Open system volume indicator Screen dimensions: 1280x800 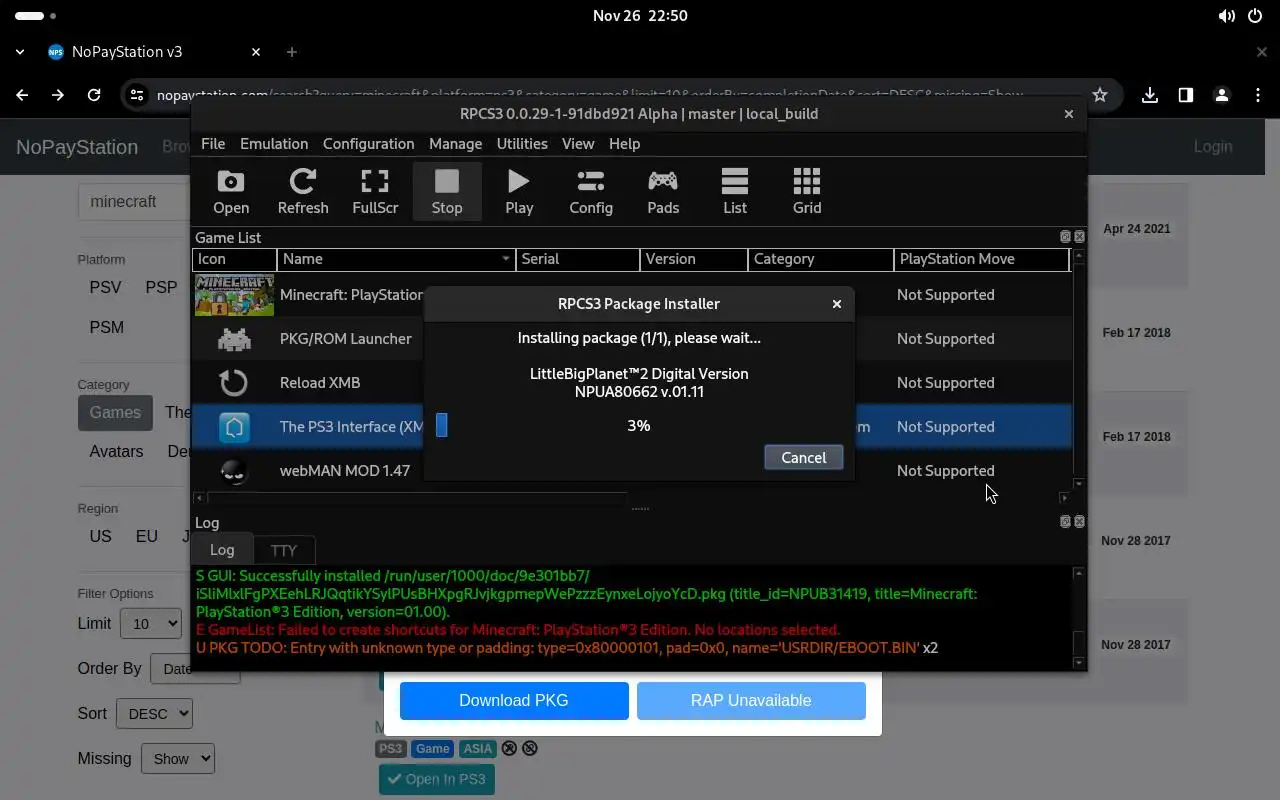(1226, 16)
